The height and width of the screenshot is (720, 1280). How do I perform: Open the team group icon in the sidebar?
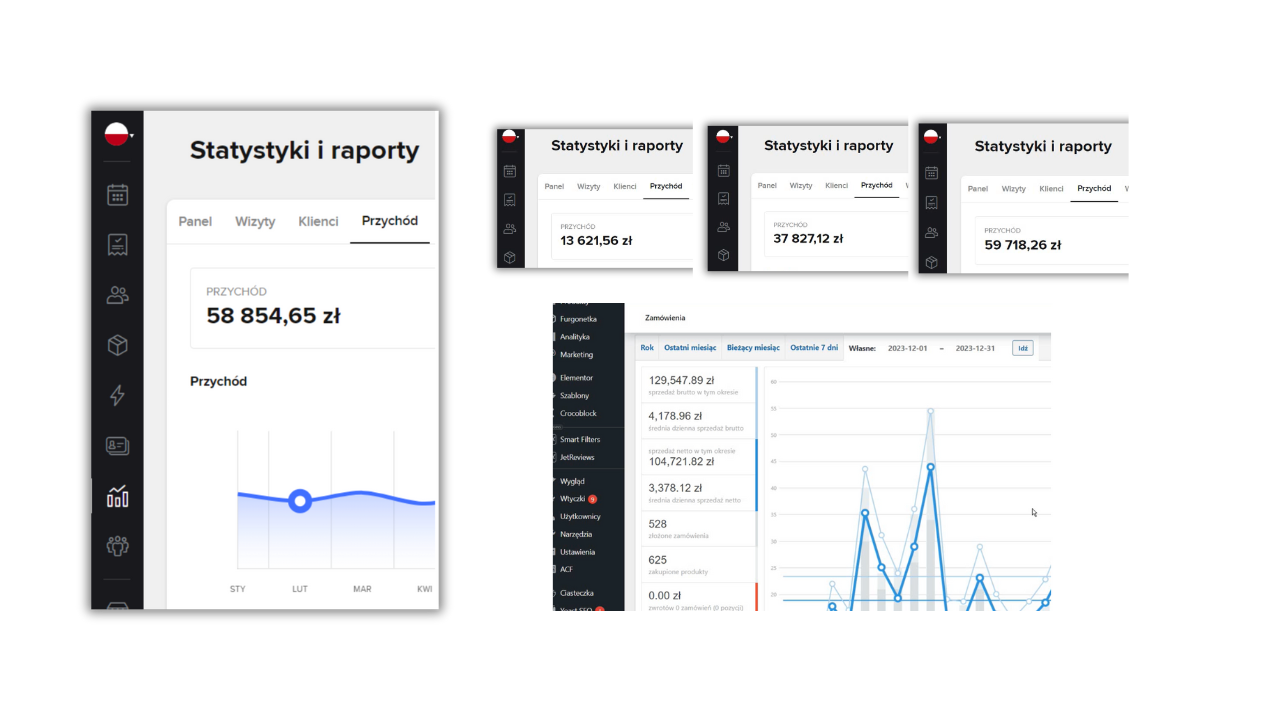tap(117, 546)
